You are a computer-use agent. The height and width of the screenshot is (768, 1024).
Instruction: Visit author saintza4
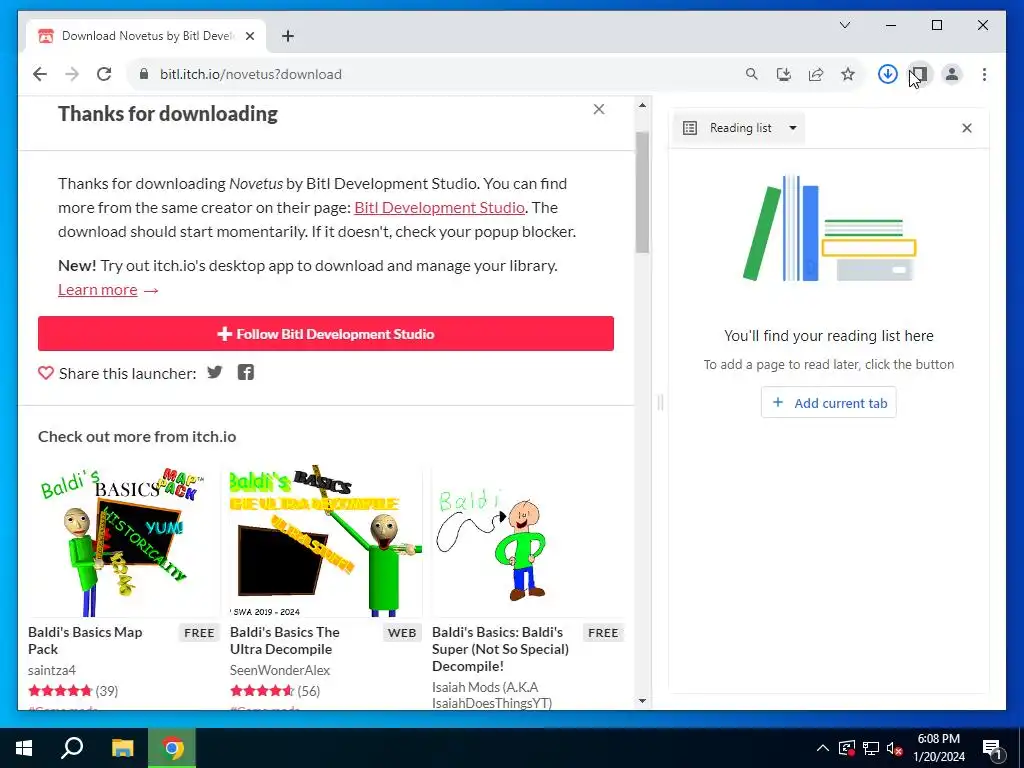[x=52, y=670]
